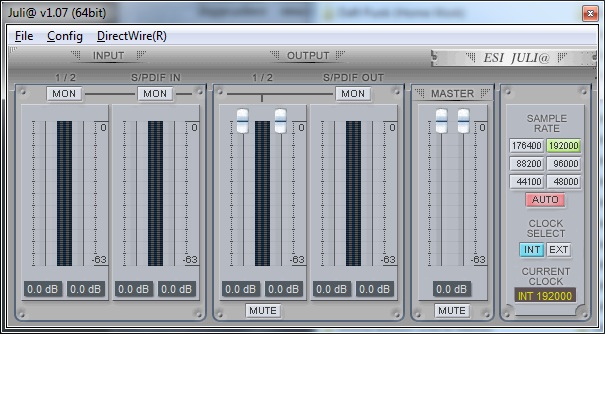Screen dimensions: 605x403
Task: Select 192000 sample rate
Action: point(564,146)
